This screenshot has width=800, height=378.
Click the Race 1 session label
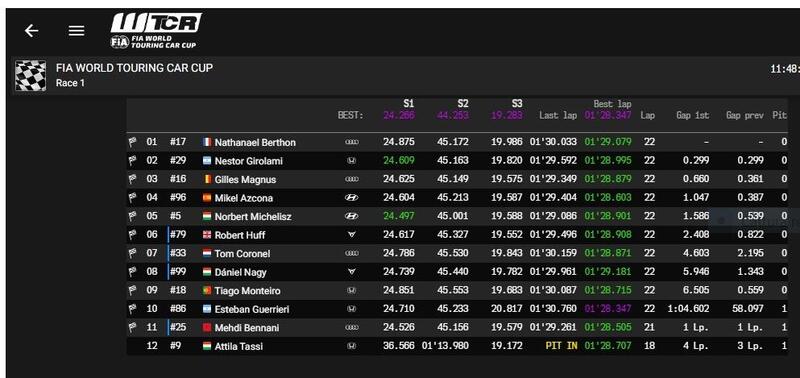pyautogui.click(x=70, y=83)
